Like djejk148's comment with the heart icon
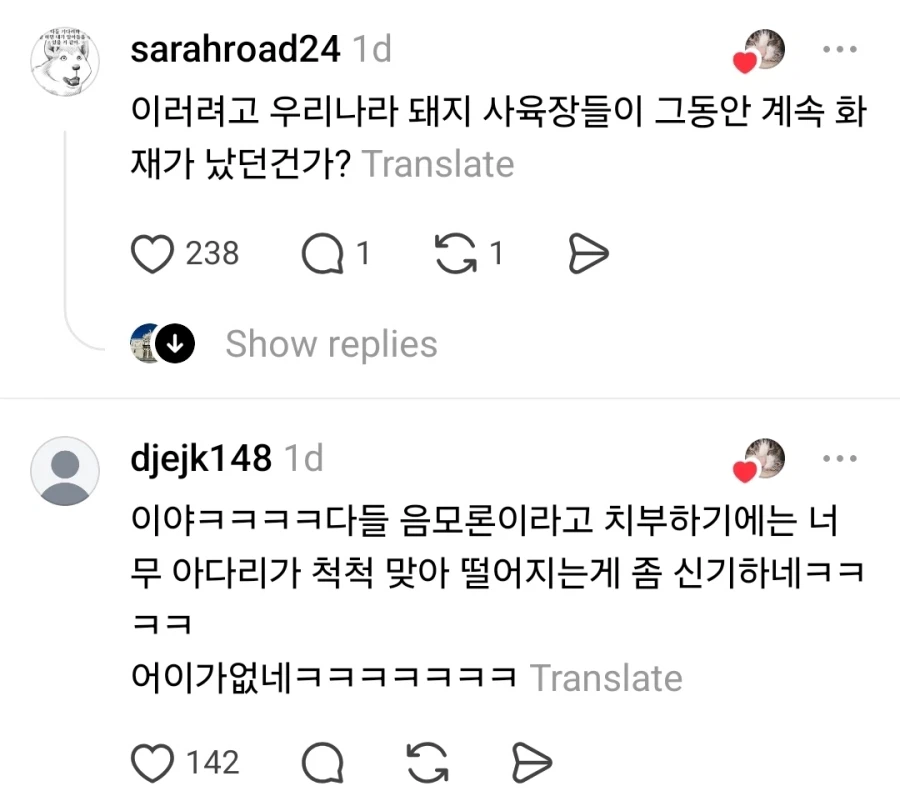 (x=152, y=763)
